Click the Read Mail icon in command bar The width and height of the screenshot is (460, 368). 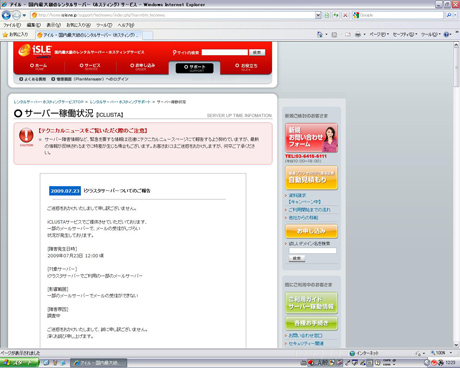[x=348, y=34]
